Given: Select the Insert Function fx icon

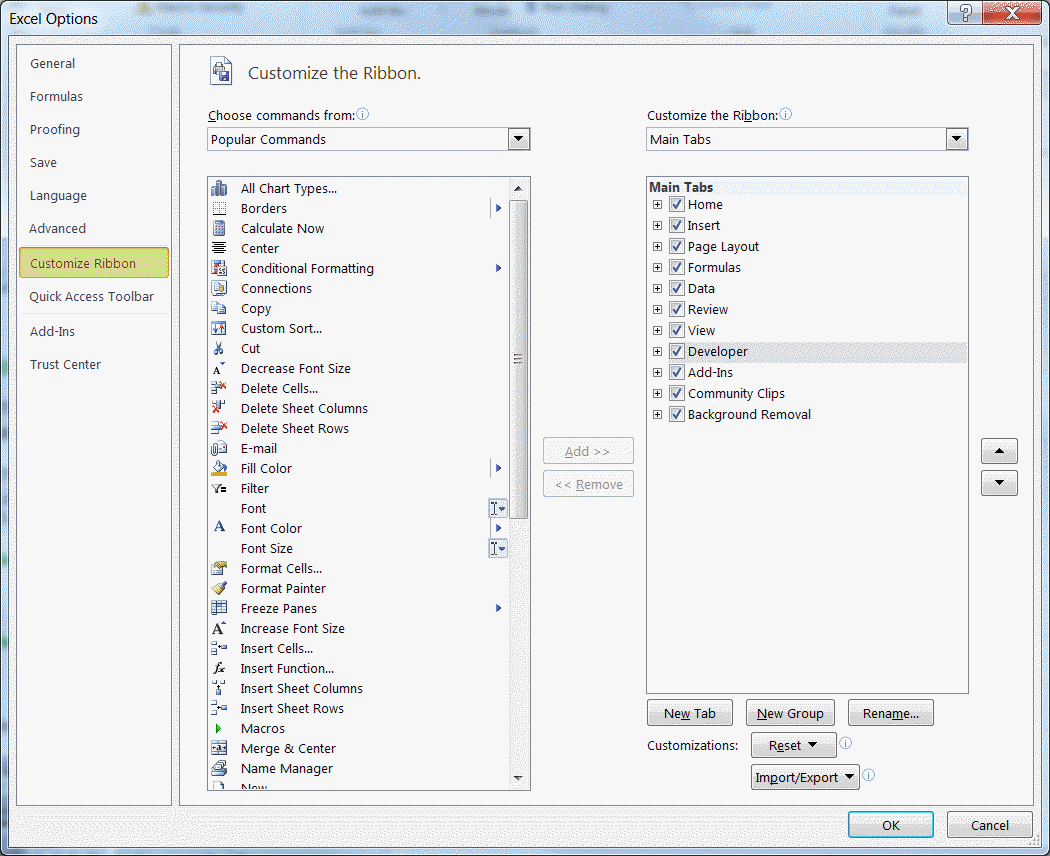Looking at the screenshot, I should (219, 668).
